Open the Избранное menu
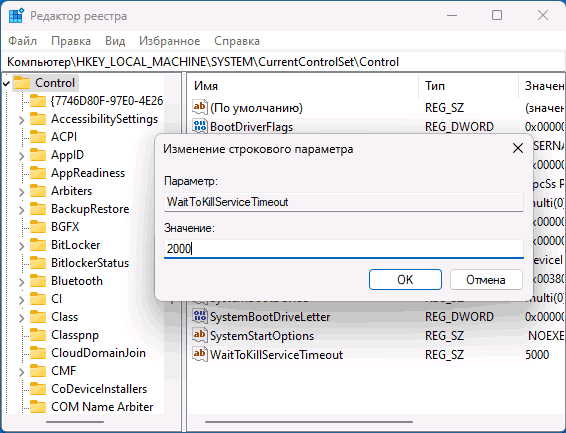The width and height of the screenshot is (566, 433). pyautogui.click(x=170, y=41)
